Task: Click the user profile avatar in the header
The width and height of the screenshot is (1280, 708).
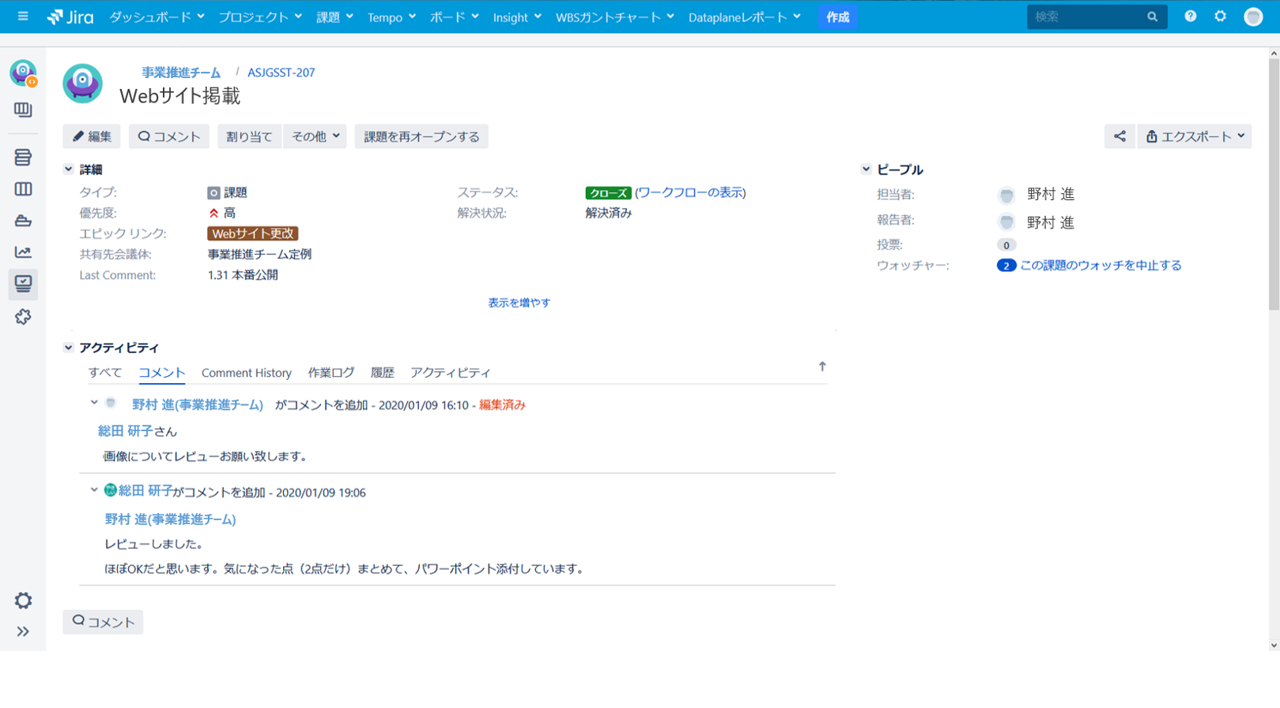Action: 1253,17
